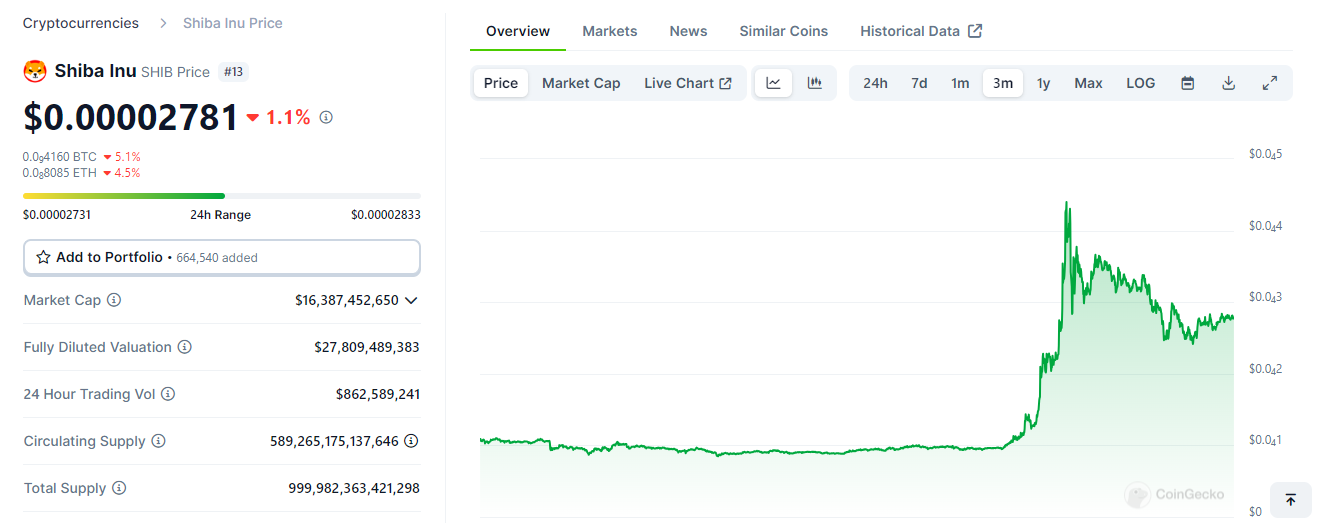Click the Shiba Inu coin logo

click(35, 71)
